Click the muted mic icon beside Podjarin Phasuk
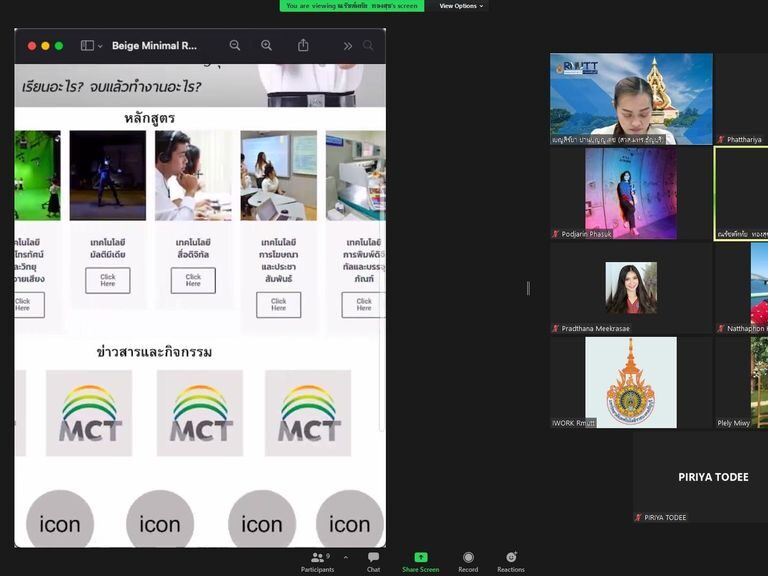This screenshot has width=768, height=576. tap(555, 234)
